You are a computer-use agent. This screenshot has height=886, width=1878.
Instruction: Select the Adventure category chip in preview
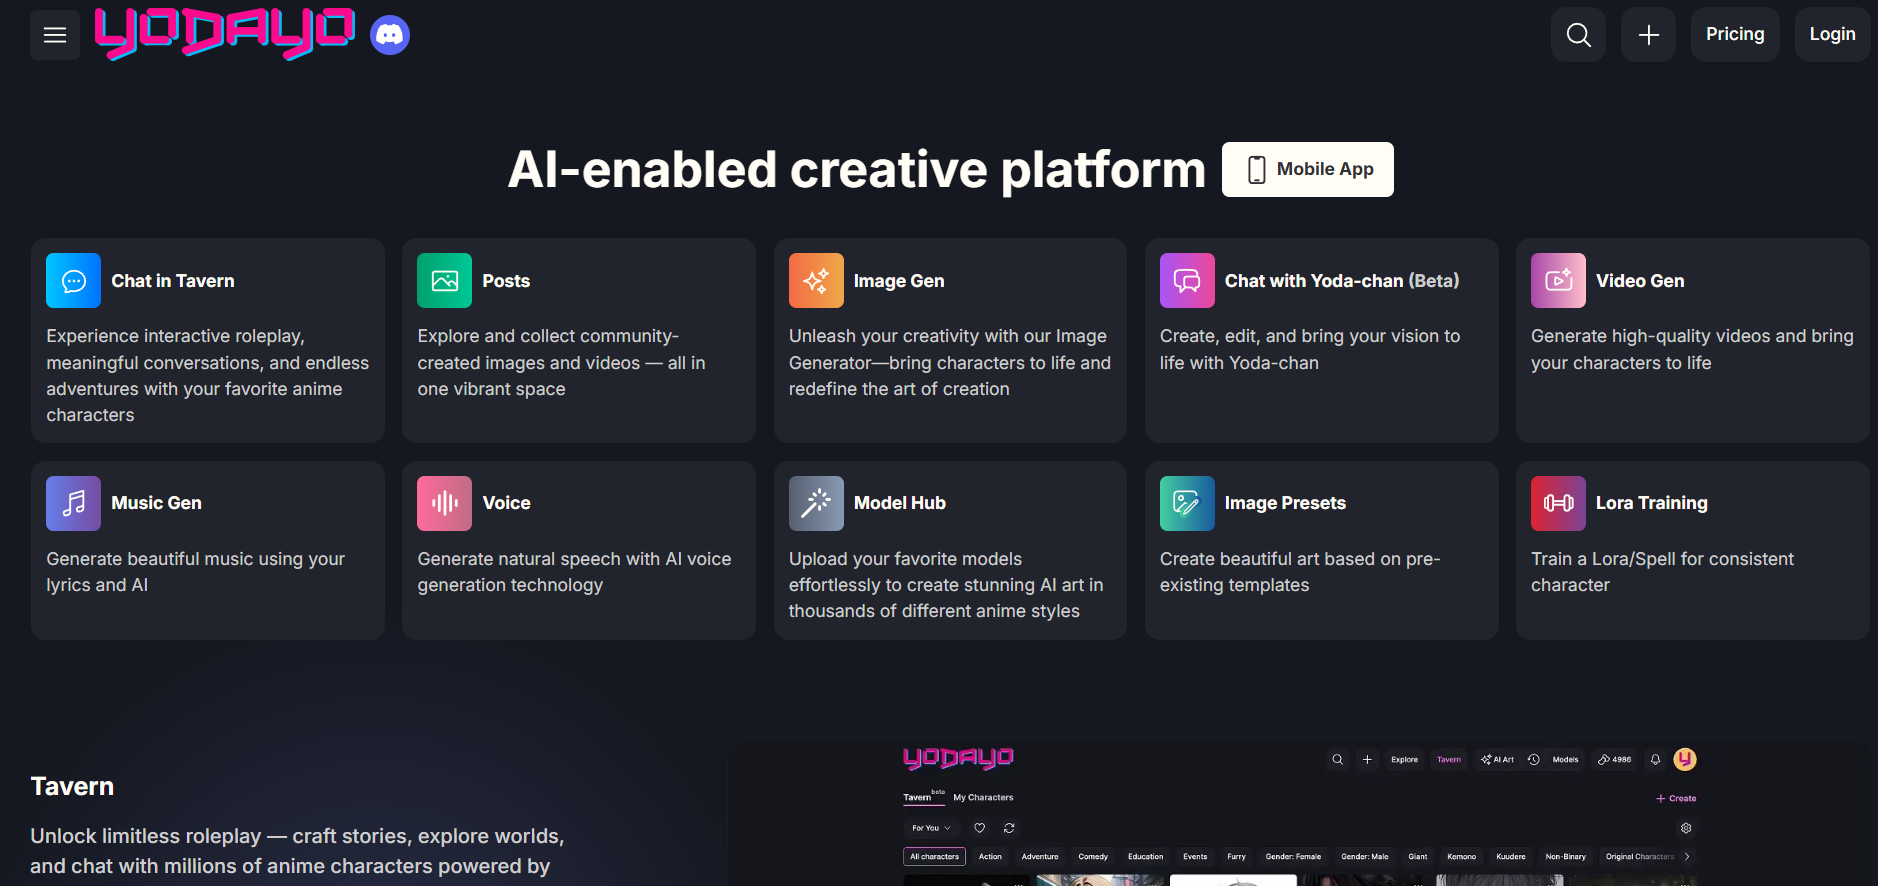(x=1040, y=857)
